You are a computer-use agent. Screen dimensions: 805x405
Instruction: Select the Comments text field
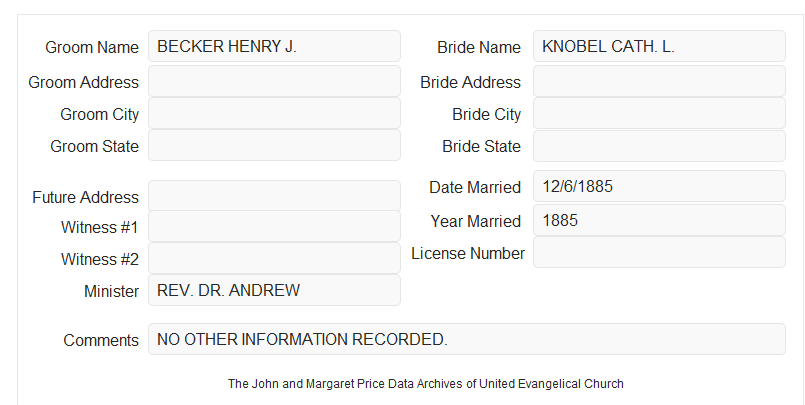pos(467,339)
